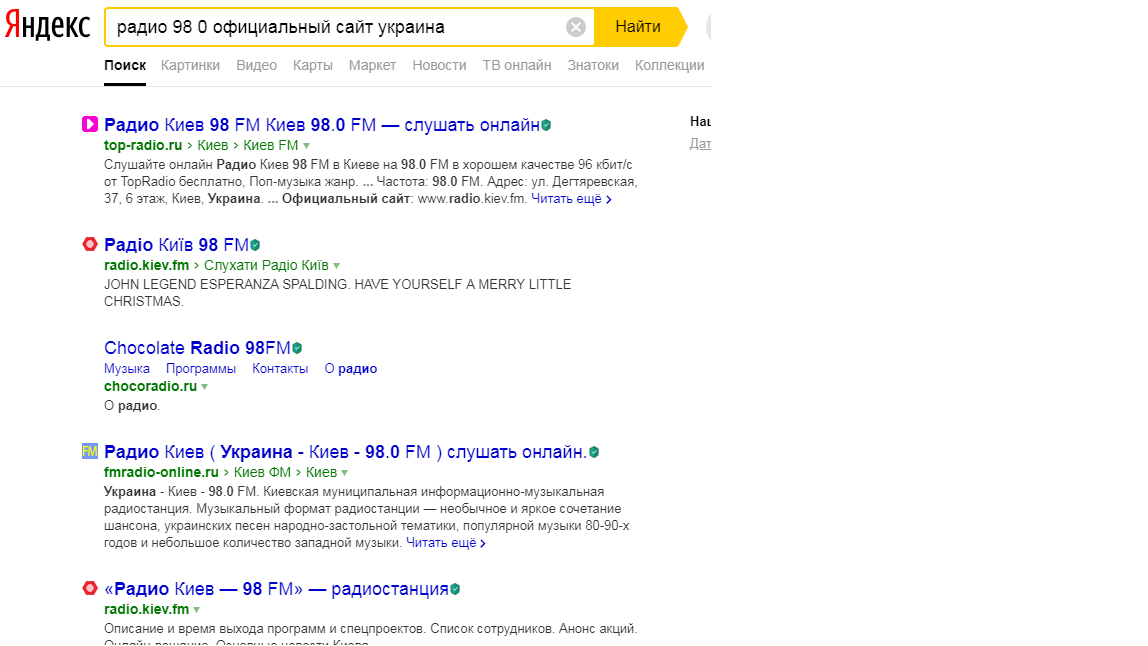Expand the dropdown arrow after Слухати Радіо Київ
The image size is (1148, 646).
point(337,266)
